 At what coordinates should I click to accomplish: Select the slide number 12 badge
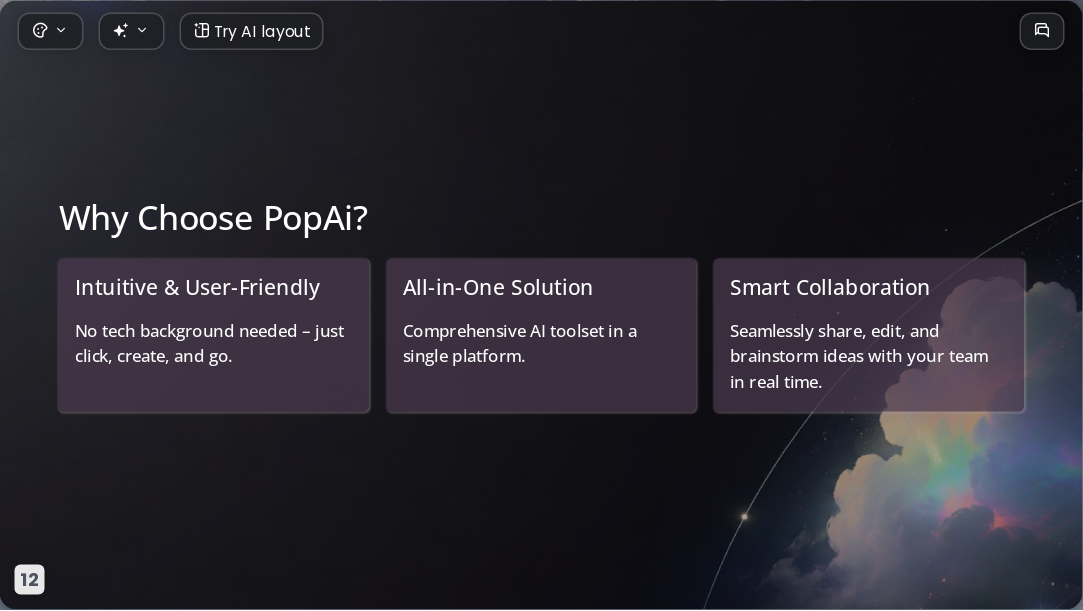pos(29,579)
